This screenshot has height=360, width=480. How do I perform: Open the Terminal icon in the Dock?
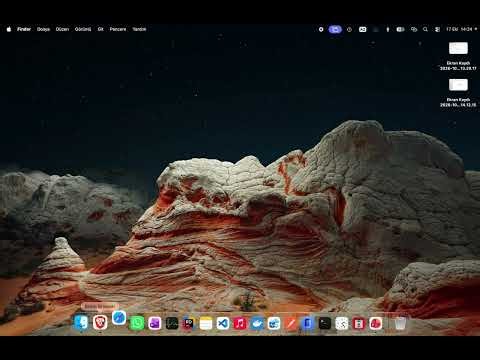click(325, 323)
